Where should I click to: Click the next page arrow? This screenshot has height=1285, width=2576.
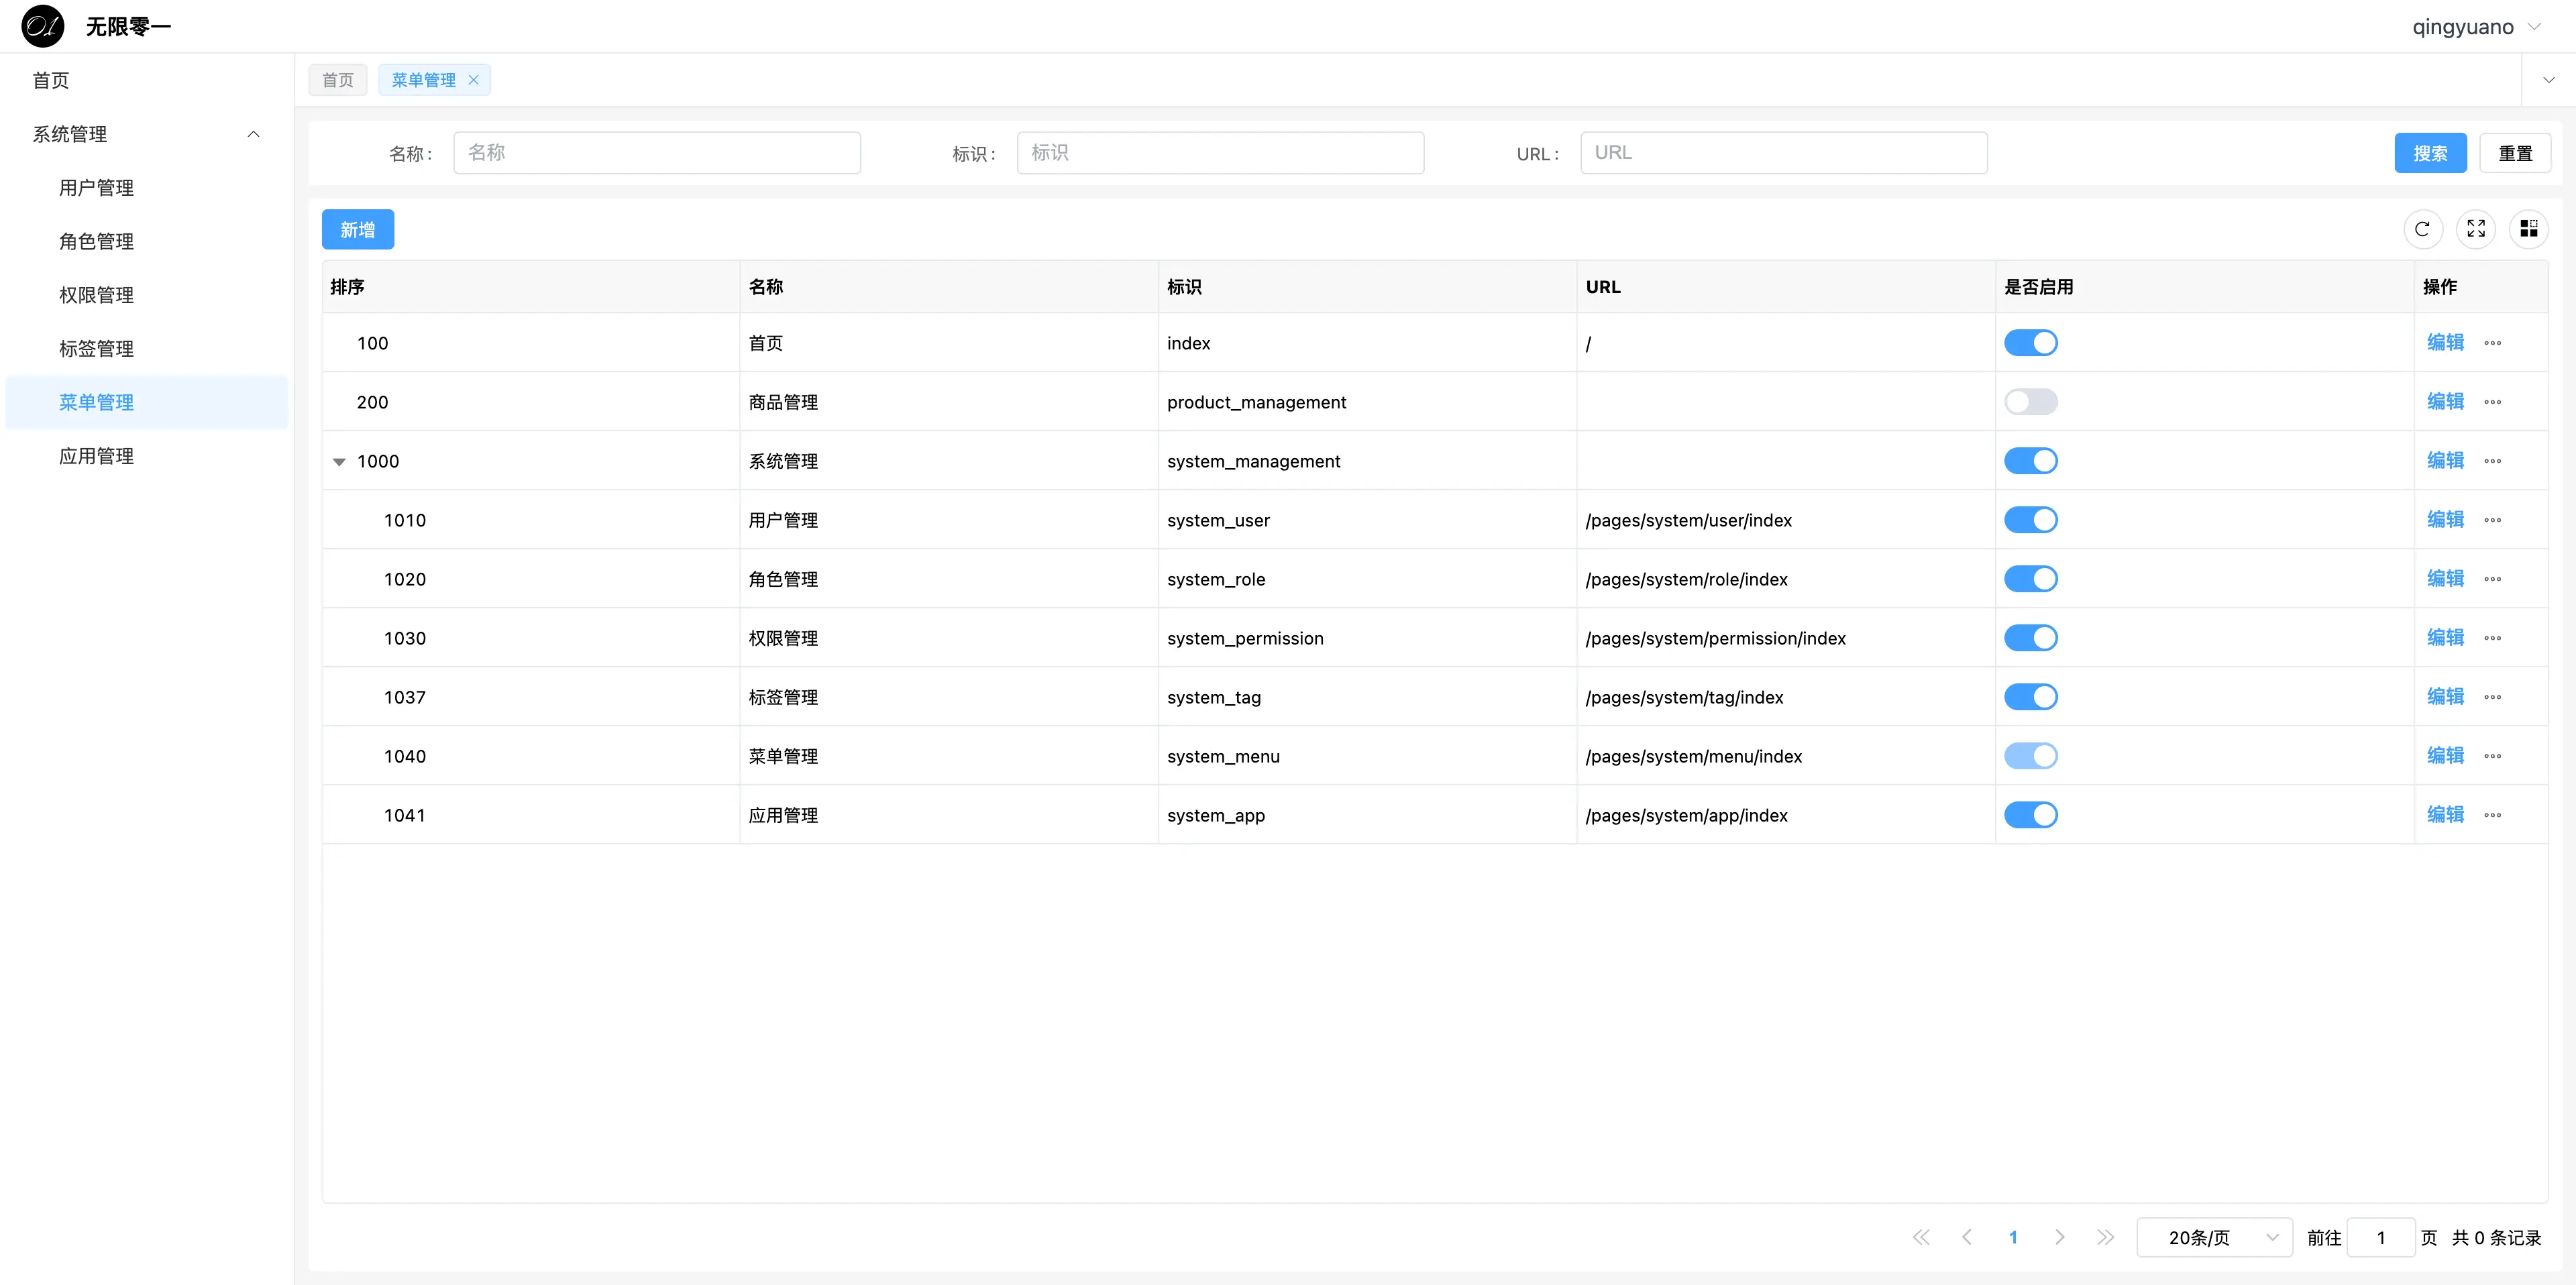(x=2059, y=1237)
